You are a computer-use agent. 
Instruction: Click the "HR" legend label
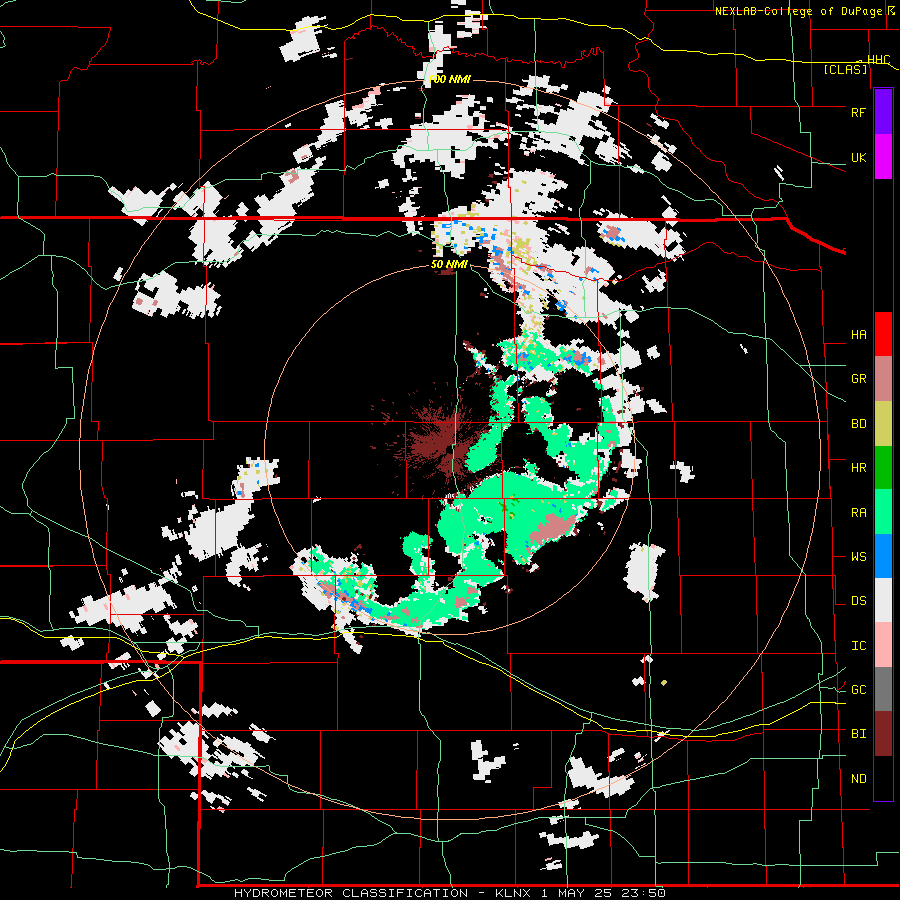pyautogui.click(x=858, y=468)
